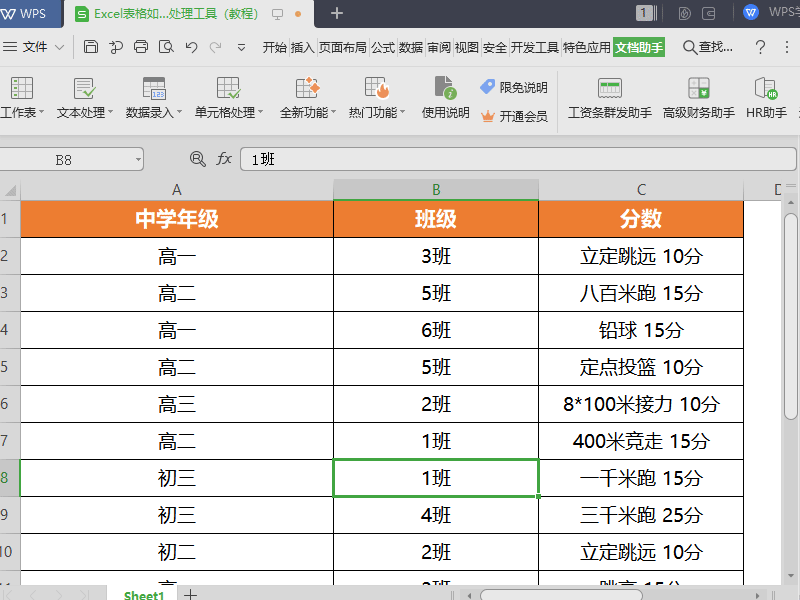Select the Excel表格如...处理工具 document tab
Screen dimensions: 800x600
(x=189, y=14)
